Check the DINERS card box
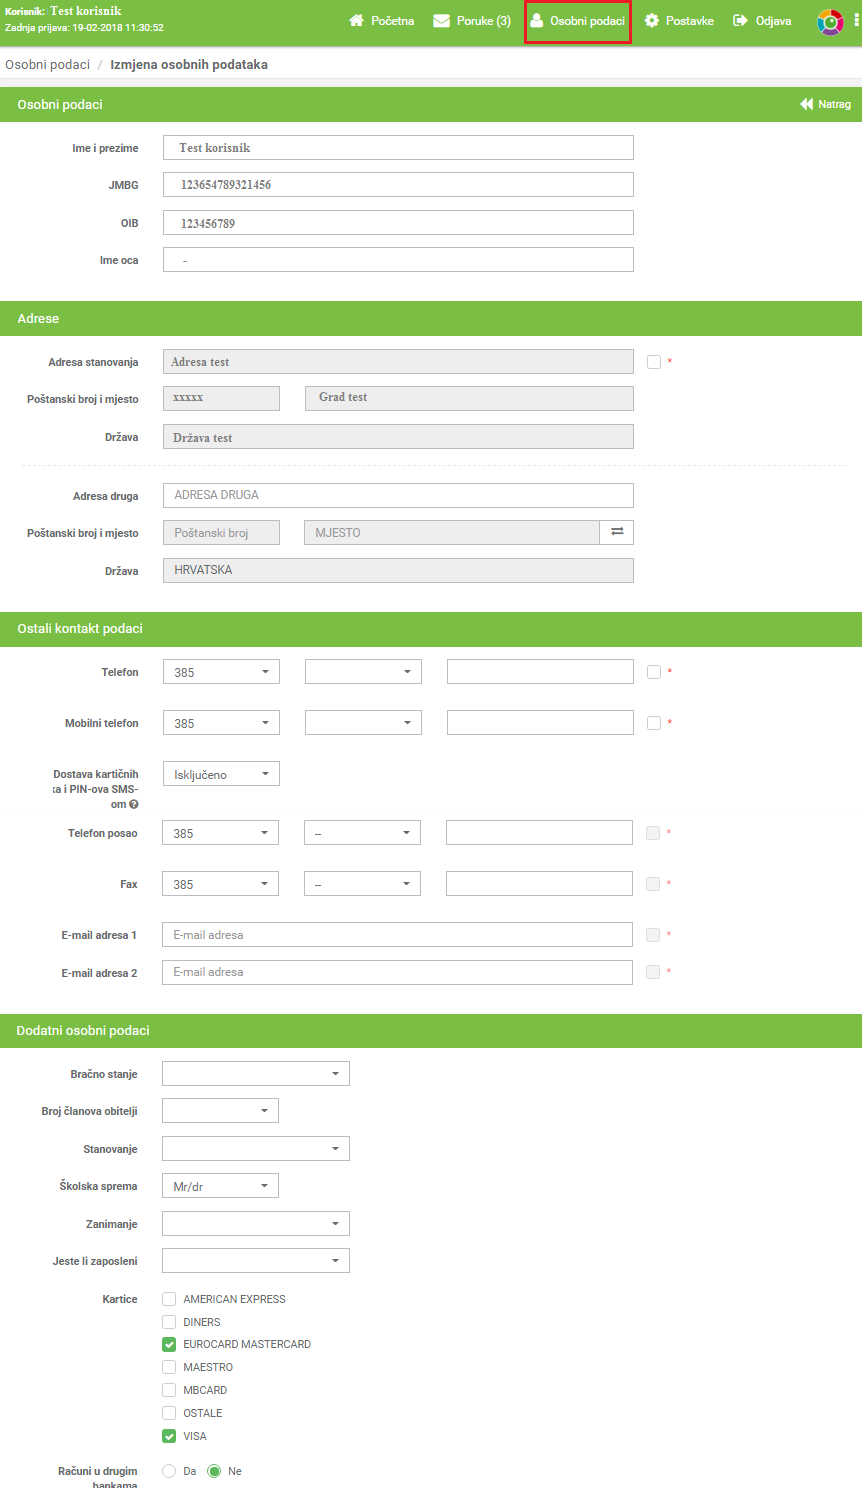The image size is (862, 1488). click(x=169, y=1322)
